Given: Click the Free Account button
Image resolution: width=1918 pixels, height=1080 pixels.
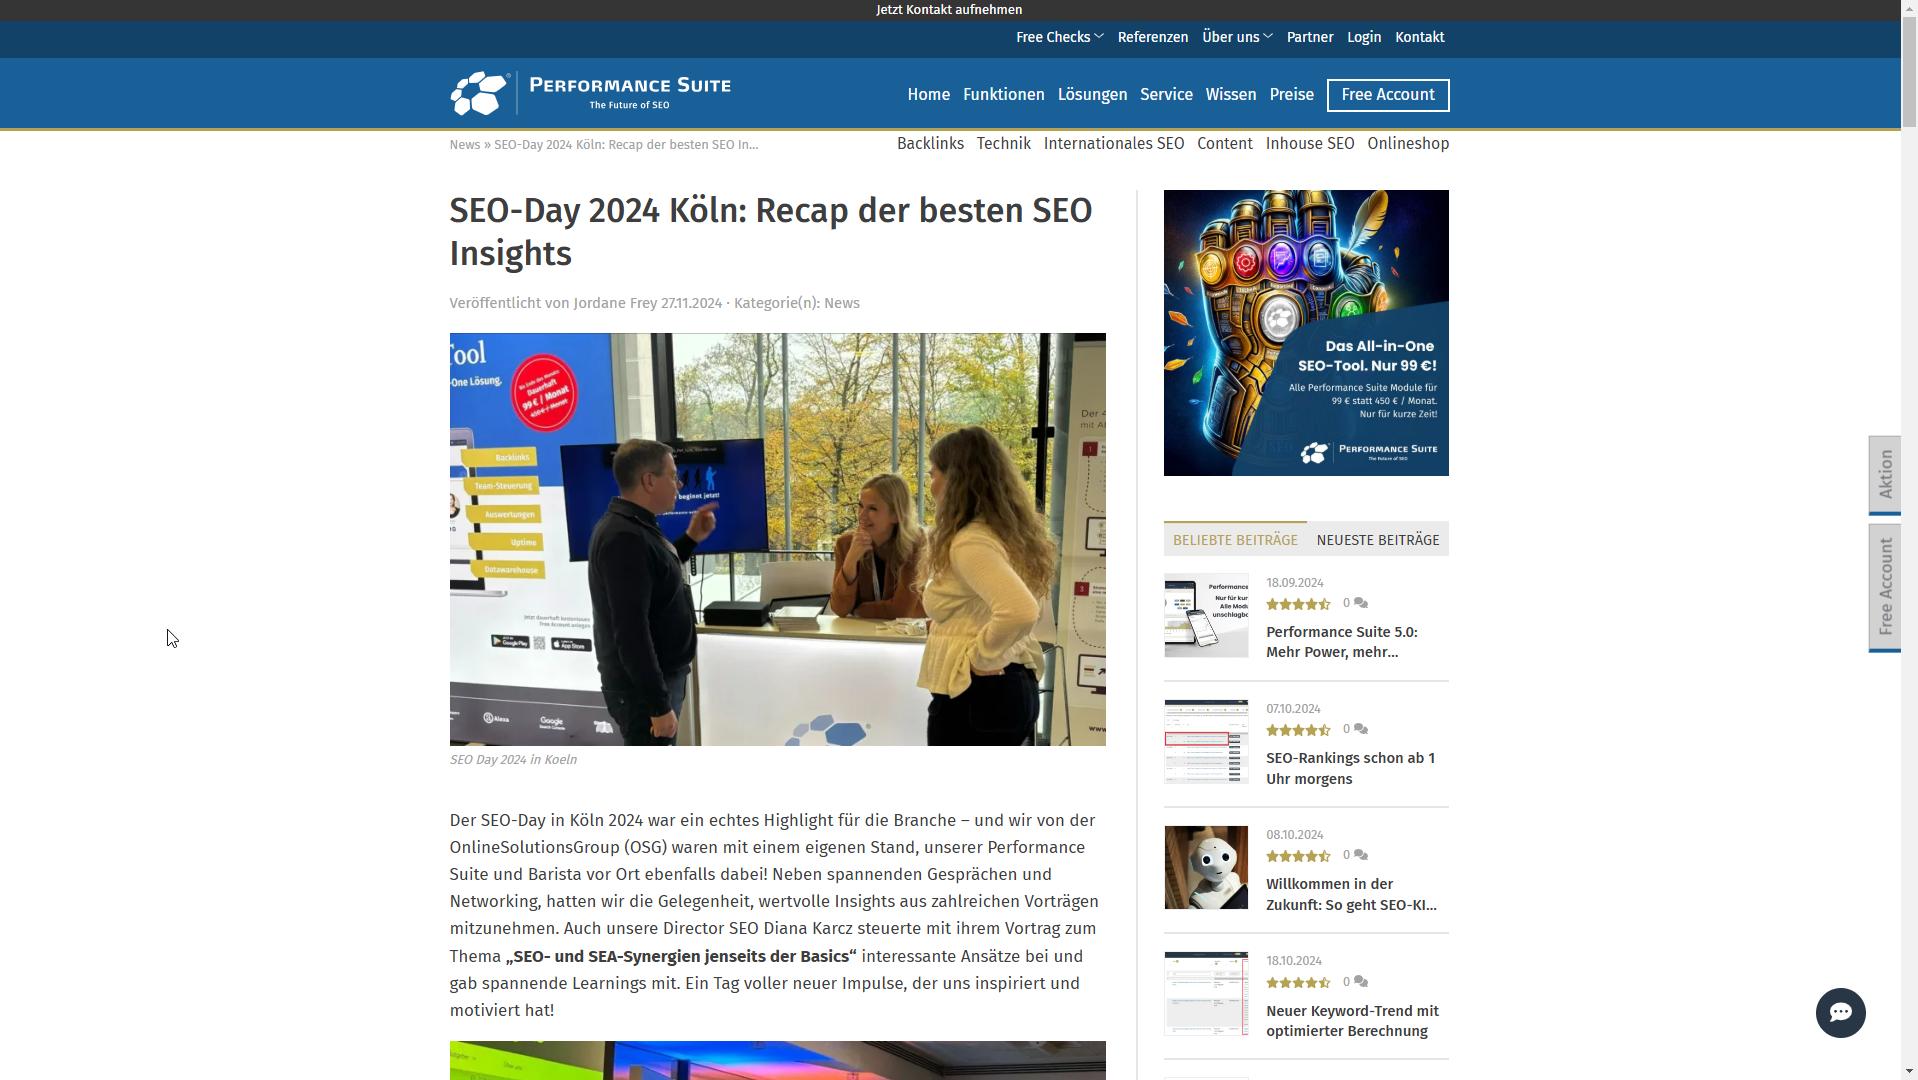Looking at the screenshot, I should pos(1387,95).
